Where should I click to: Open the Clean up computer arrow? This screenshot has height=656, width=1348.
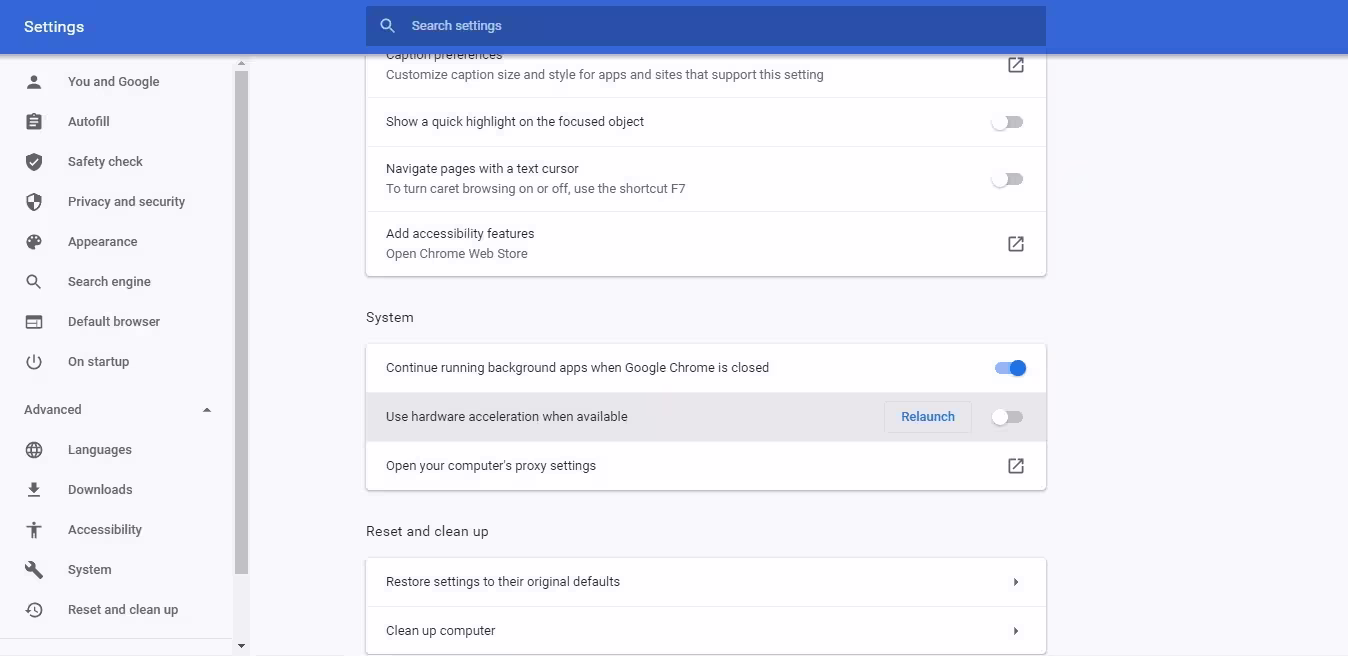pyautogui.click(x=1015, y=631)
